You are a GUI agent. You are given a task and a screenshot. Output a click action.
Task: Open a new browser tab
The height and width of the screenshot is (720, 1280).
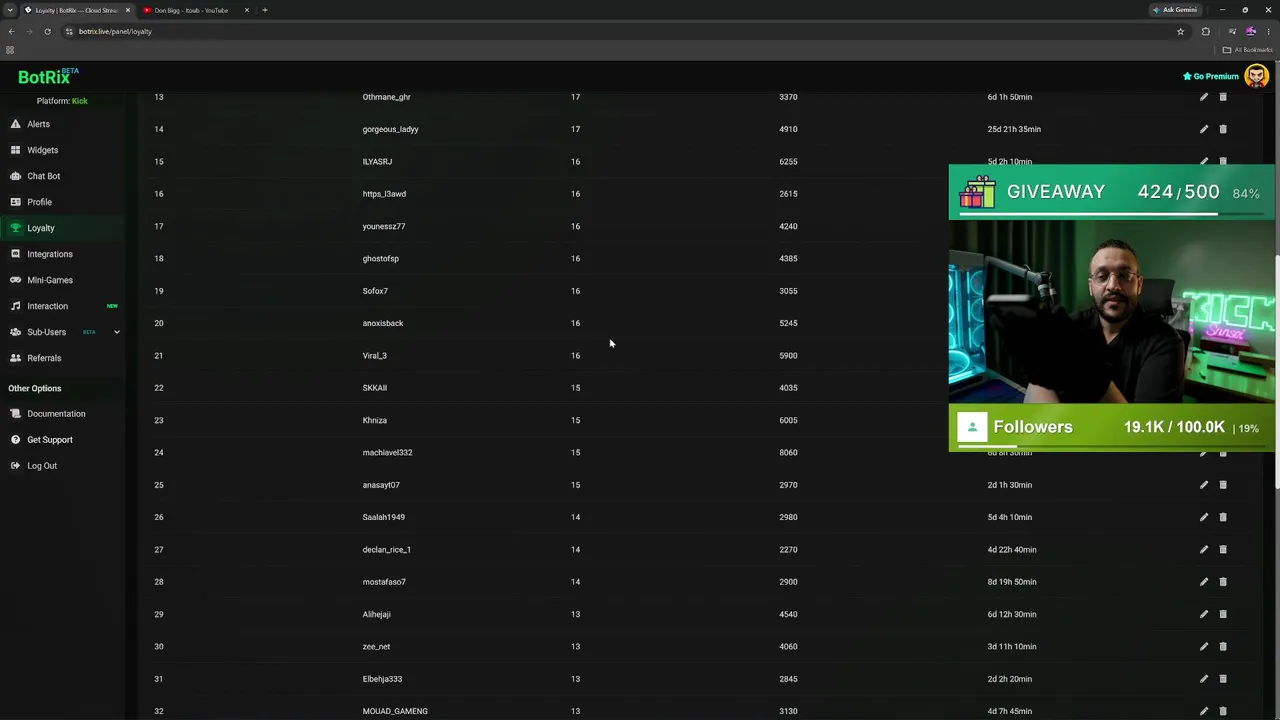click(x=265, y=10)
